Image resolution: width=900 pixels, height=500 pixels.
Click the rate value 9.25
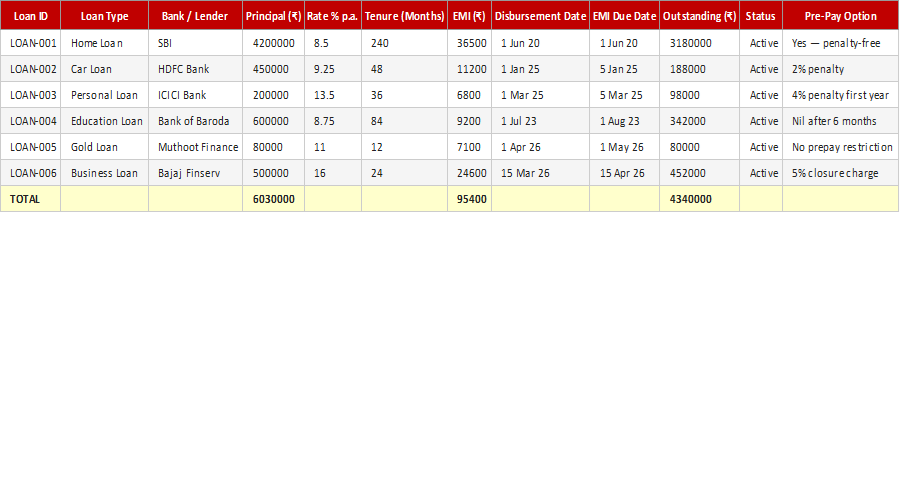click(332, 69)
